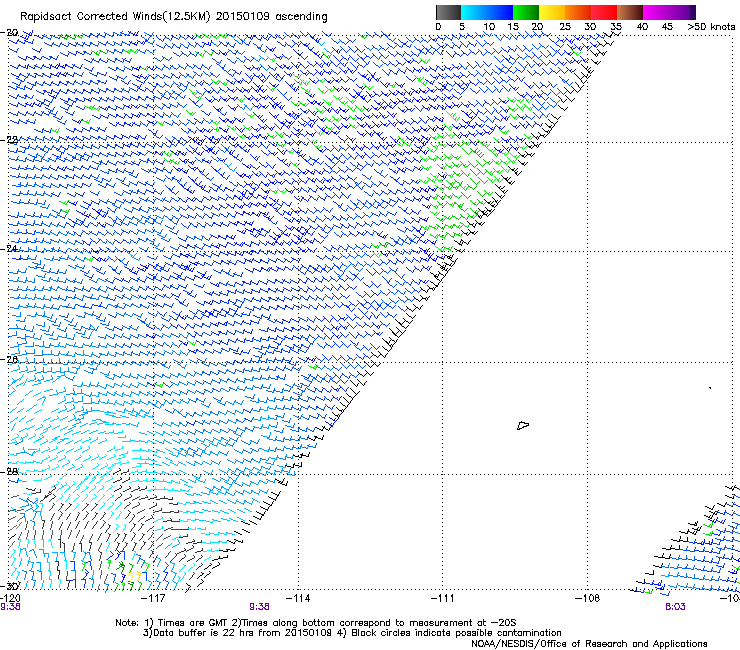Click the purple 9:38 time near -114
Image resolution: width=740 pixels, height=650 pixels.
(x=259, y=607)
